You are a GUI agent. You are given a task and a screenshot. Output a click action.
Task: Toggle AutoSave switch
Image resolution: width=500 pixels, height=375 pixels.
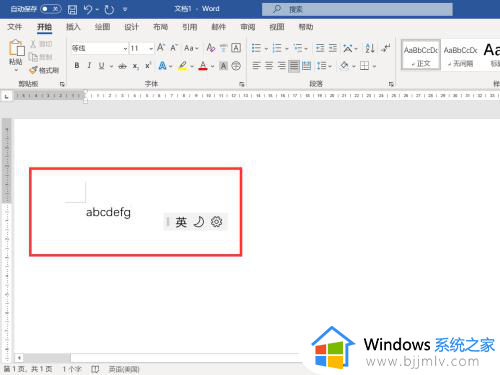pos(51,9)
